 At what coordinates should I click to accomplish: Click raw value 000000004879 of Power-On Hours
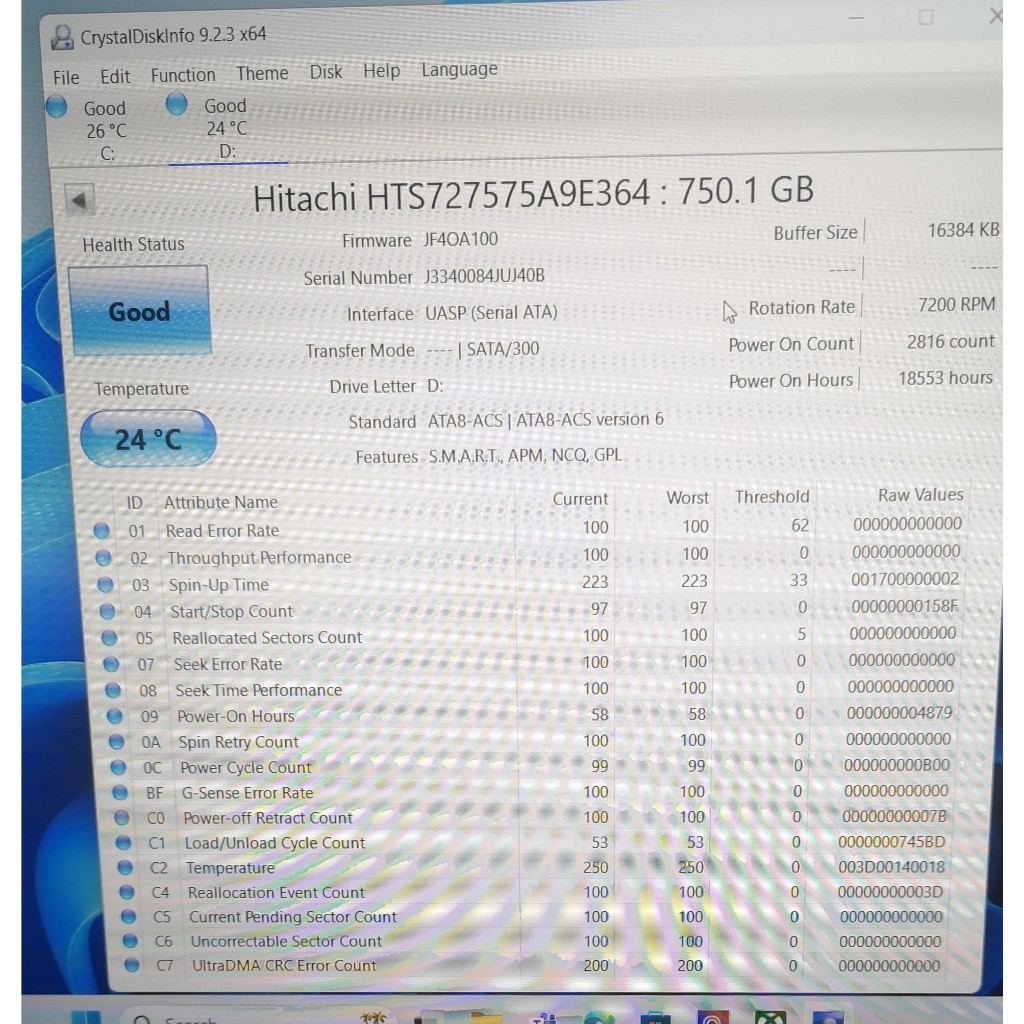click(x=899, y=712)
